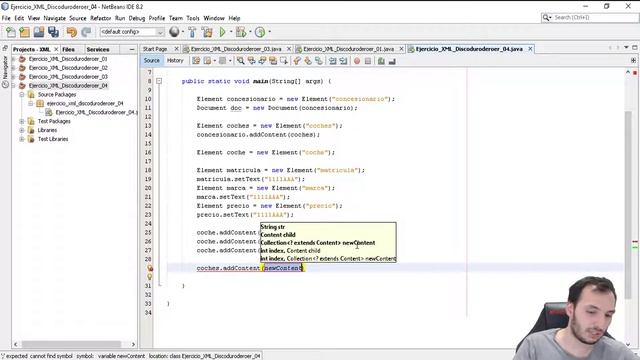Open the default config combo box
Viewport: 640px width, 360px height.
pos(132,32)
